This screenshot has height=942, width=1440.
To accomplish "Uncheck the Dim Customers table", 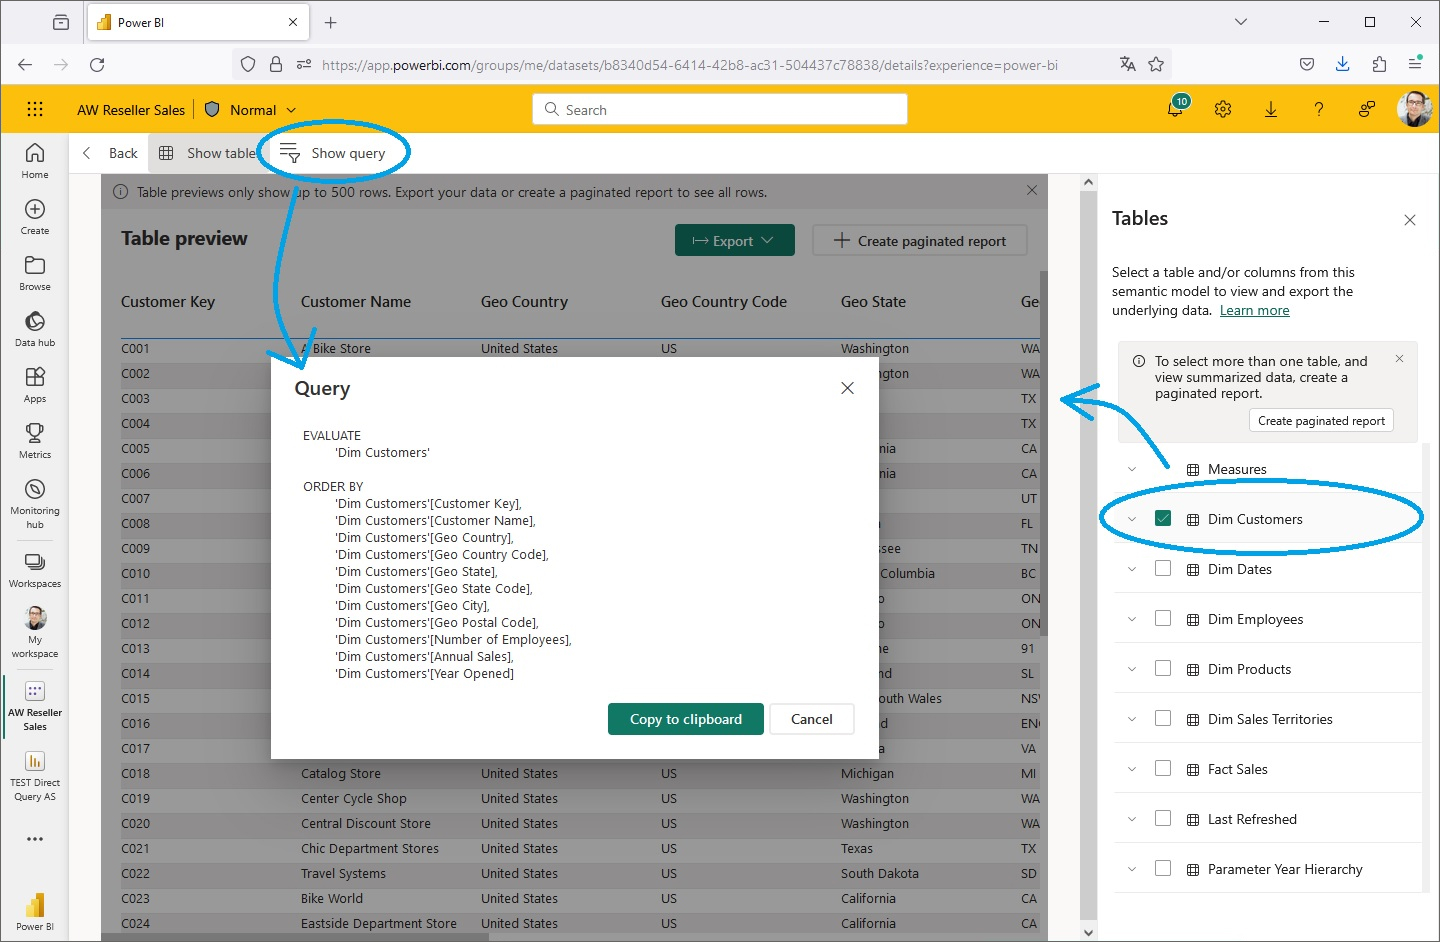I will tap(1163, 518).
